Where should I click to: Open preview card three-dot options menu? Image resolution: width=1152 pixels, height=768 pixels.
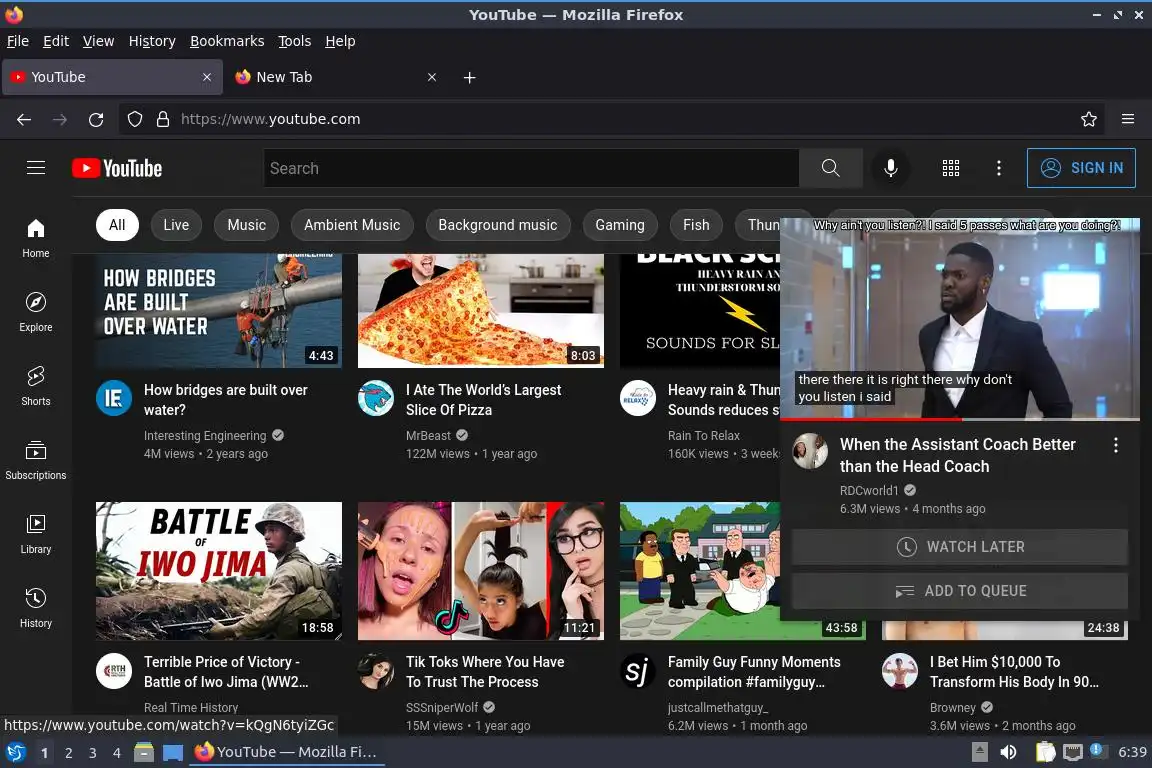click(x=1115, y=445)
